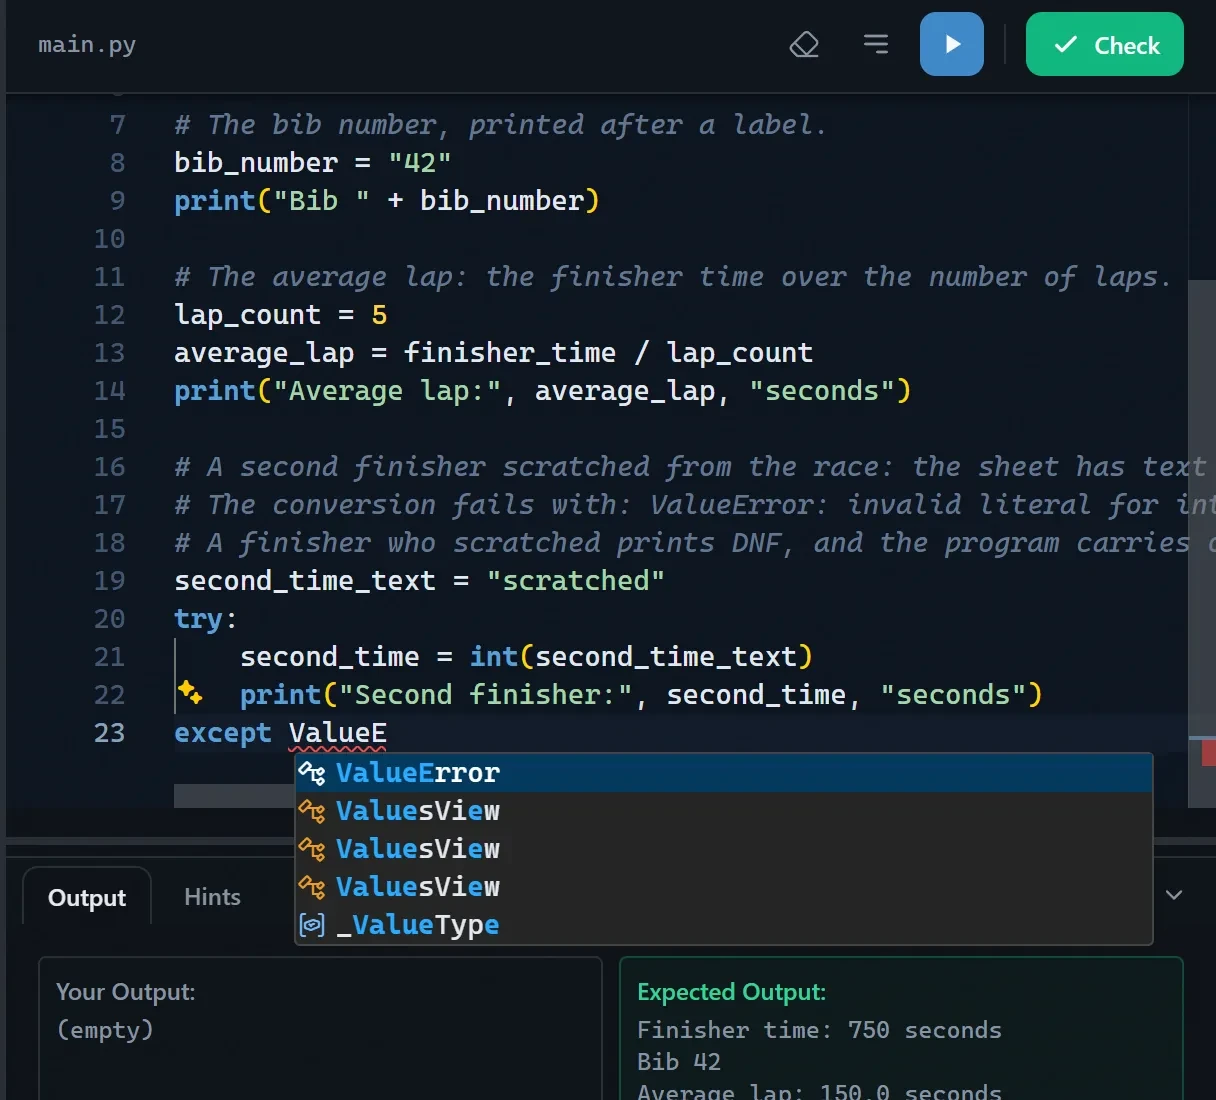Click the 'Expected Output:' heading
Viewport: 1216px width, 1100px height.
pyautogui.click(x=732, y=992)
